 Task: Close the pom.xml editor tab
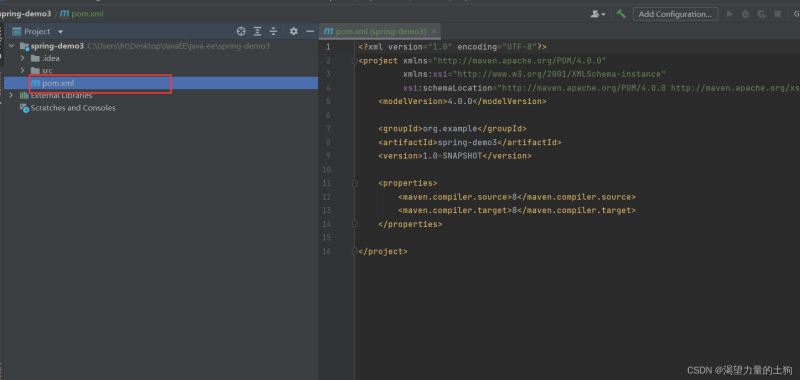pos(434,31)
